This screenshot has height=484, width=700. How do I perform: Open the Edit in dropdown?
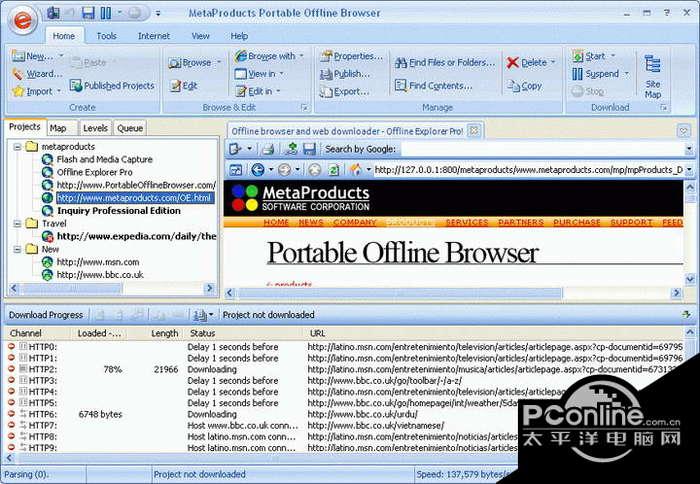point(278,92)
